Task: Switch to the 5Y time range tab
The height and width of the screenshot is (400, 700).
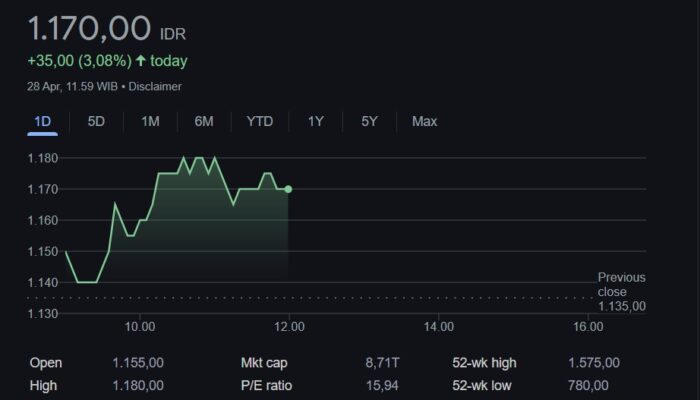Action: point(369,121)
